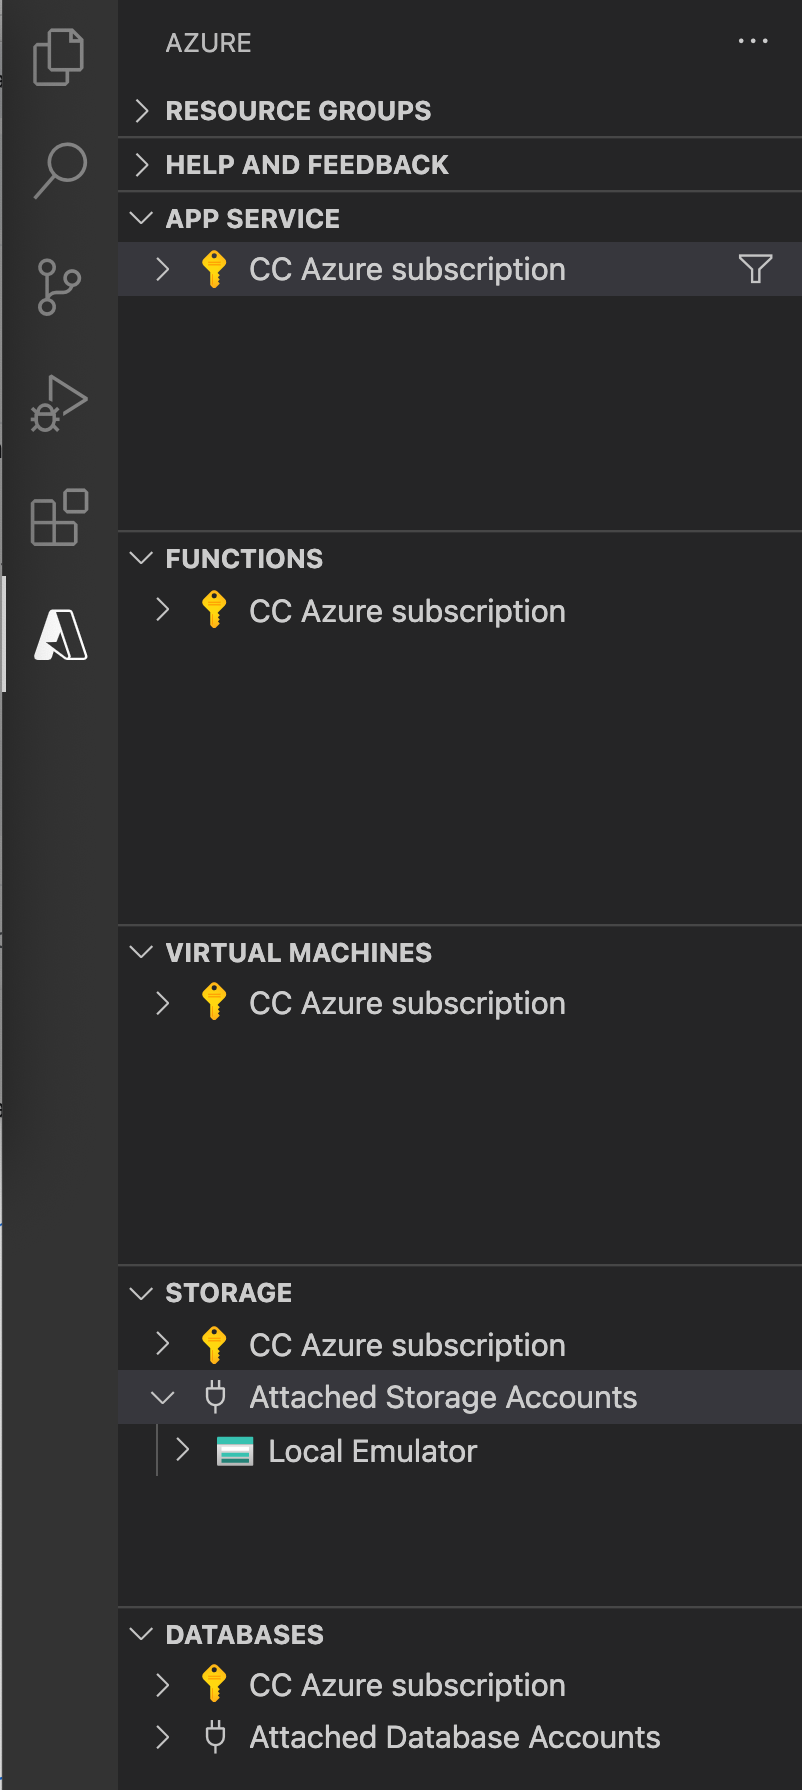802x1790 pixels.
Task: Click the Local Emulator storage icon
Action: pos(236,1450)
